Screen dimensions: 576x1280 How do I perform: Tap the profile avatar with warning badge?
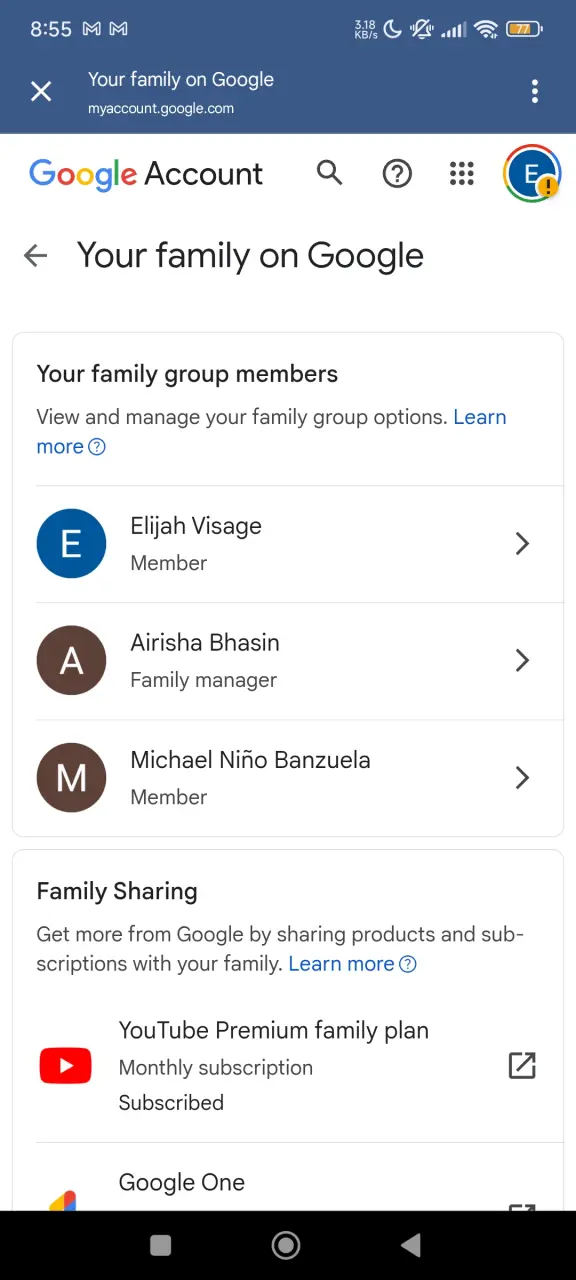(x=532, y=174)
